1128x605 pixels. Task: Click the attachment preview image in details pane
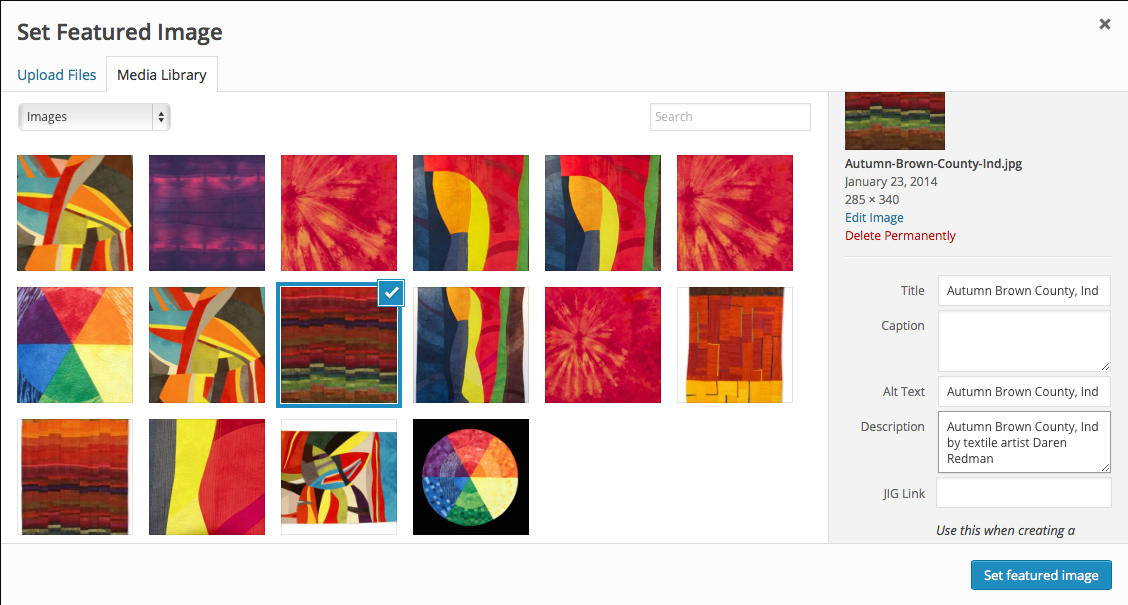click(x=895, y=121)
